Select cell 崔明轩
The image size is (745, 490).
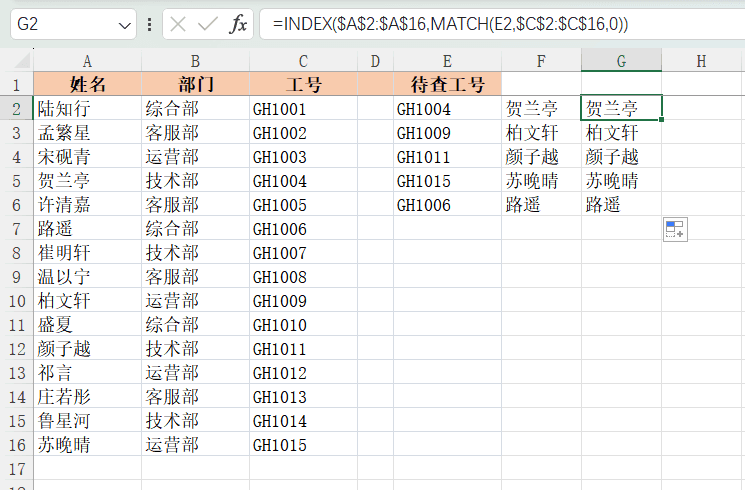(x=87, y=252)
